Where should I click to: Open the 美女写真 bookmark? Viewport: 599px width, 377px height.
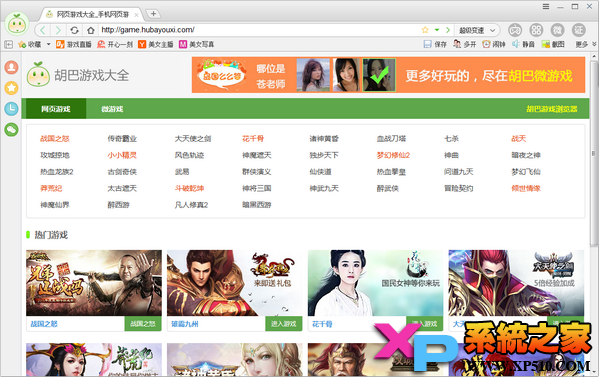[196, 44]
